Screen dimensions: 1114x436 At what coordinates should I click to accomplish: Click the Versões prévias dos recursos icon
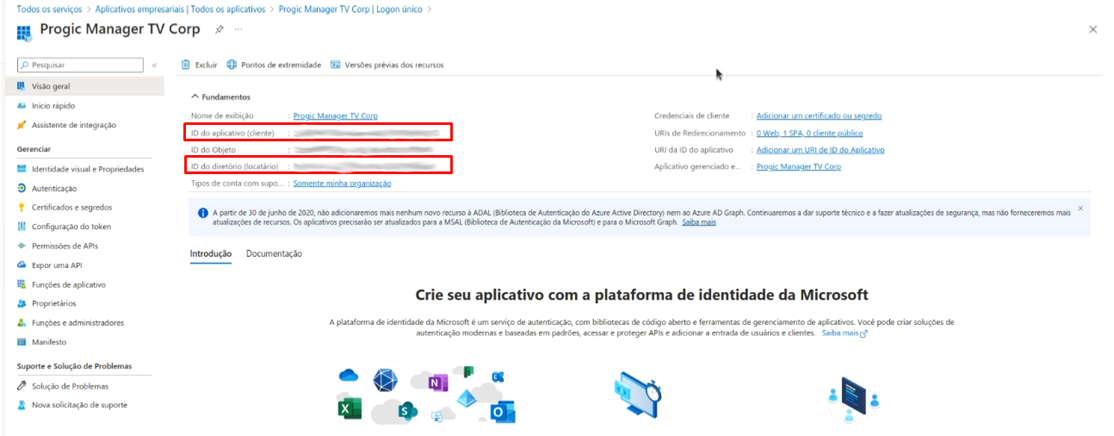[335, 65]
